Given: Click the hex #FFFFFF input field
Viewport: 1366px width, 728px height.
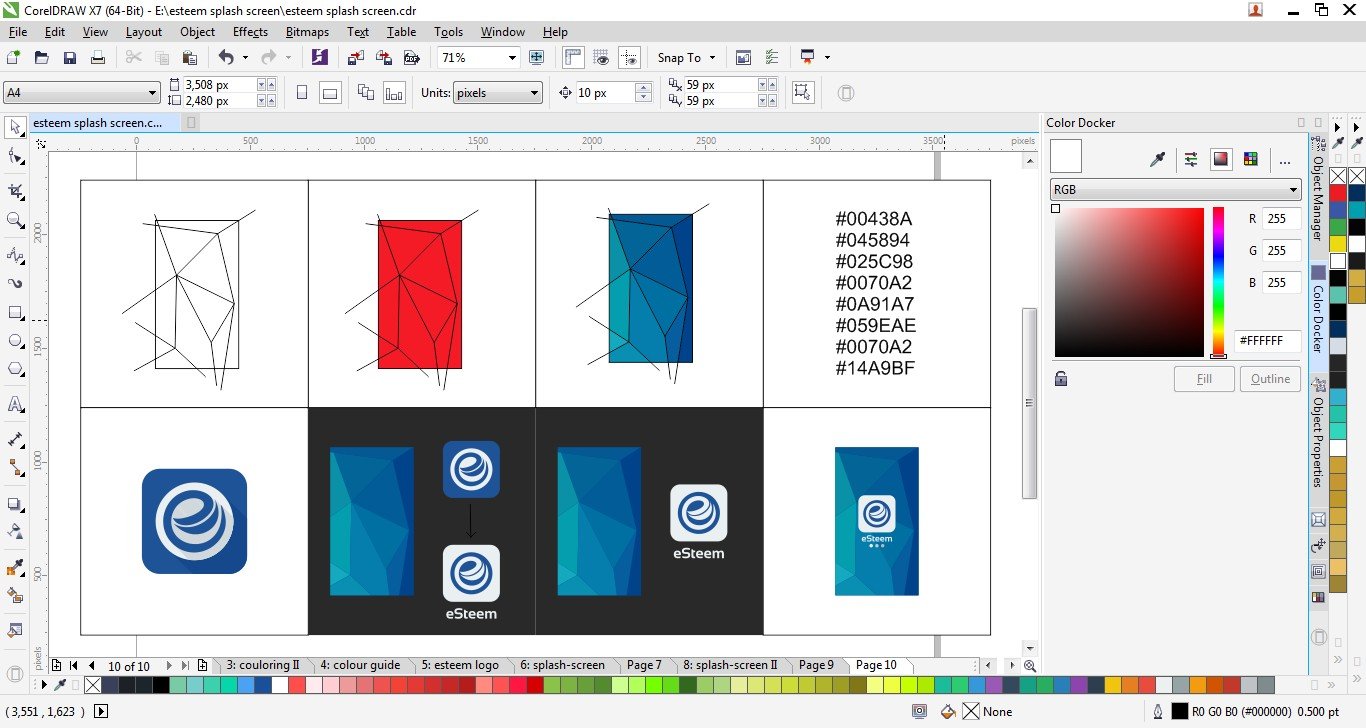Looking at the screenshot, I should [x=1267, y=341].
